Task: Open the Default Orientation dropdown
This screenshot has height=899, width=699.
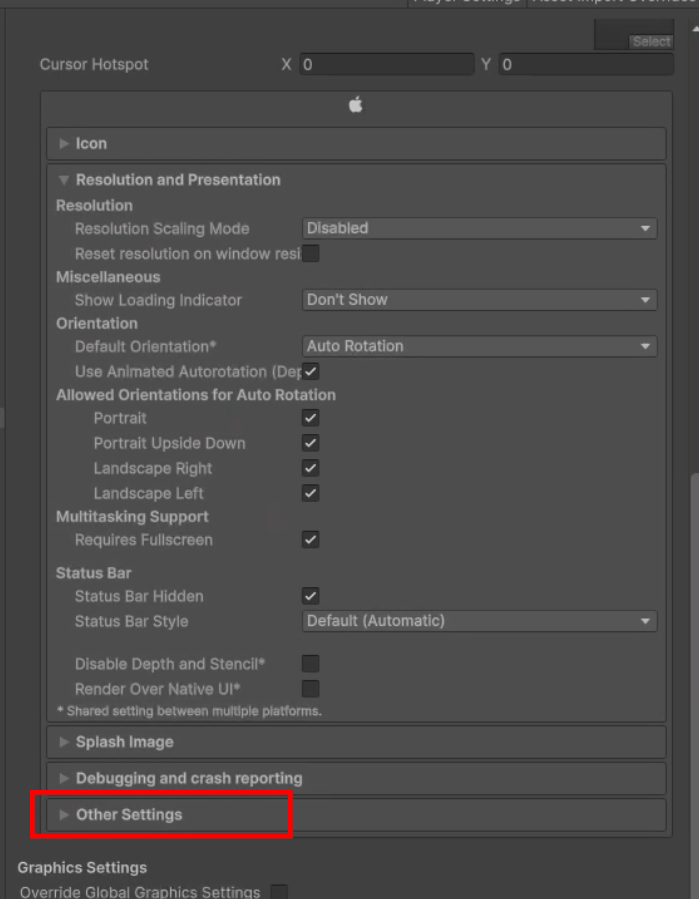Action: 479,347
